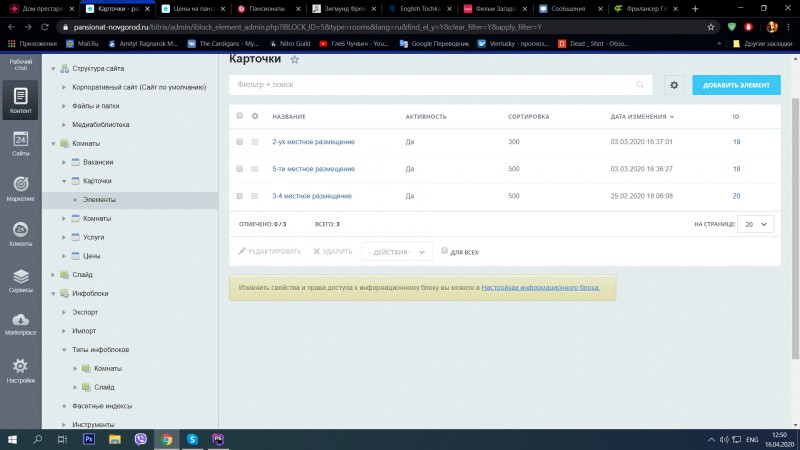Screen dimensions: 800x450
Task: Open the Маркетинг sidebar section
Action: (20, 189)
